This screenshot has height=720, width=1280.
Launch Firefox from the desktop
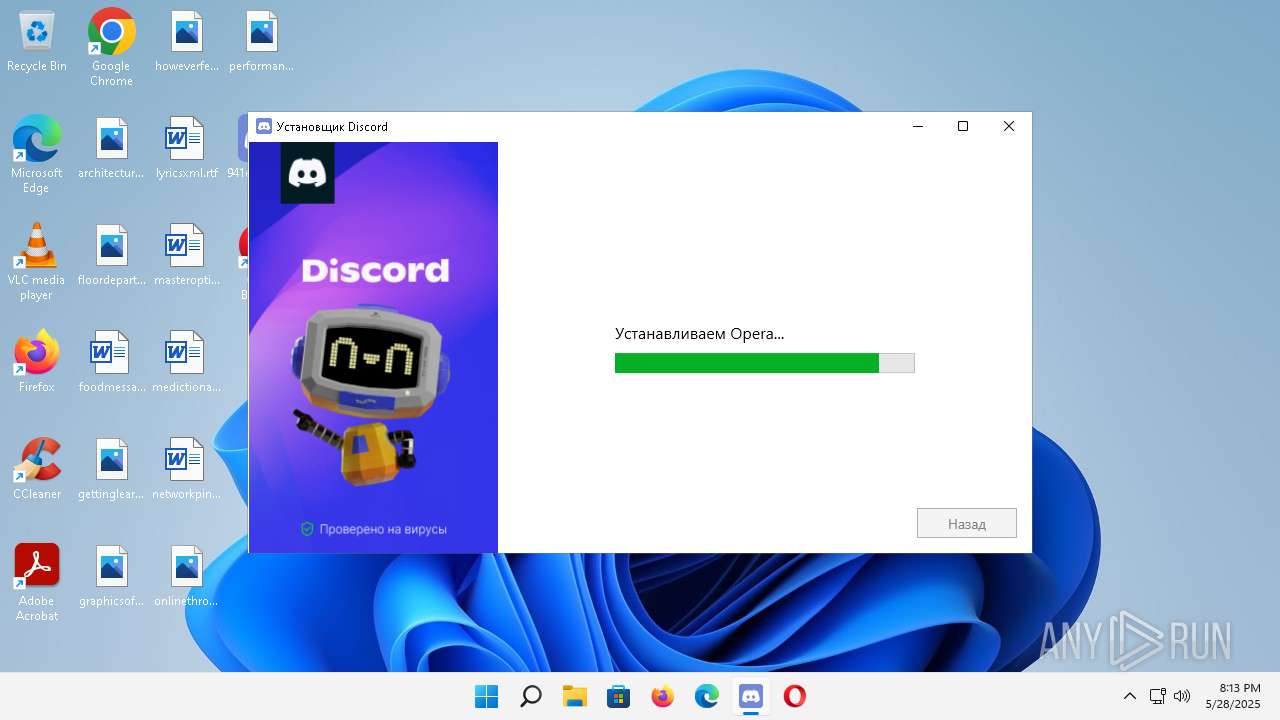[37, 362]
